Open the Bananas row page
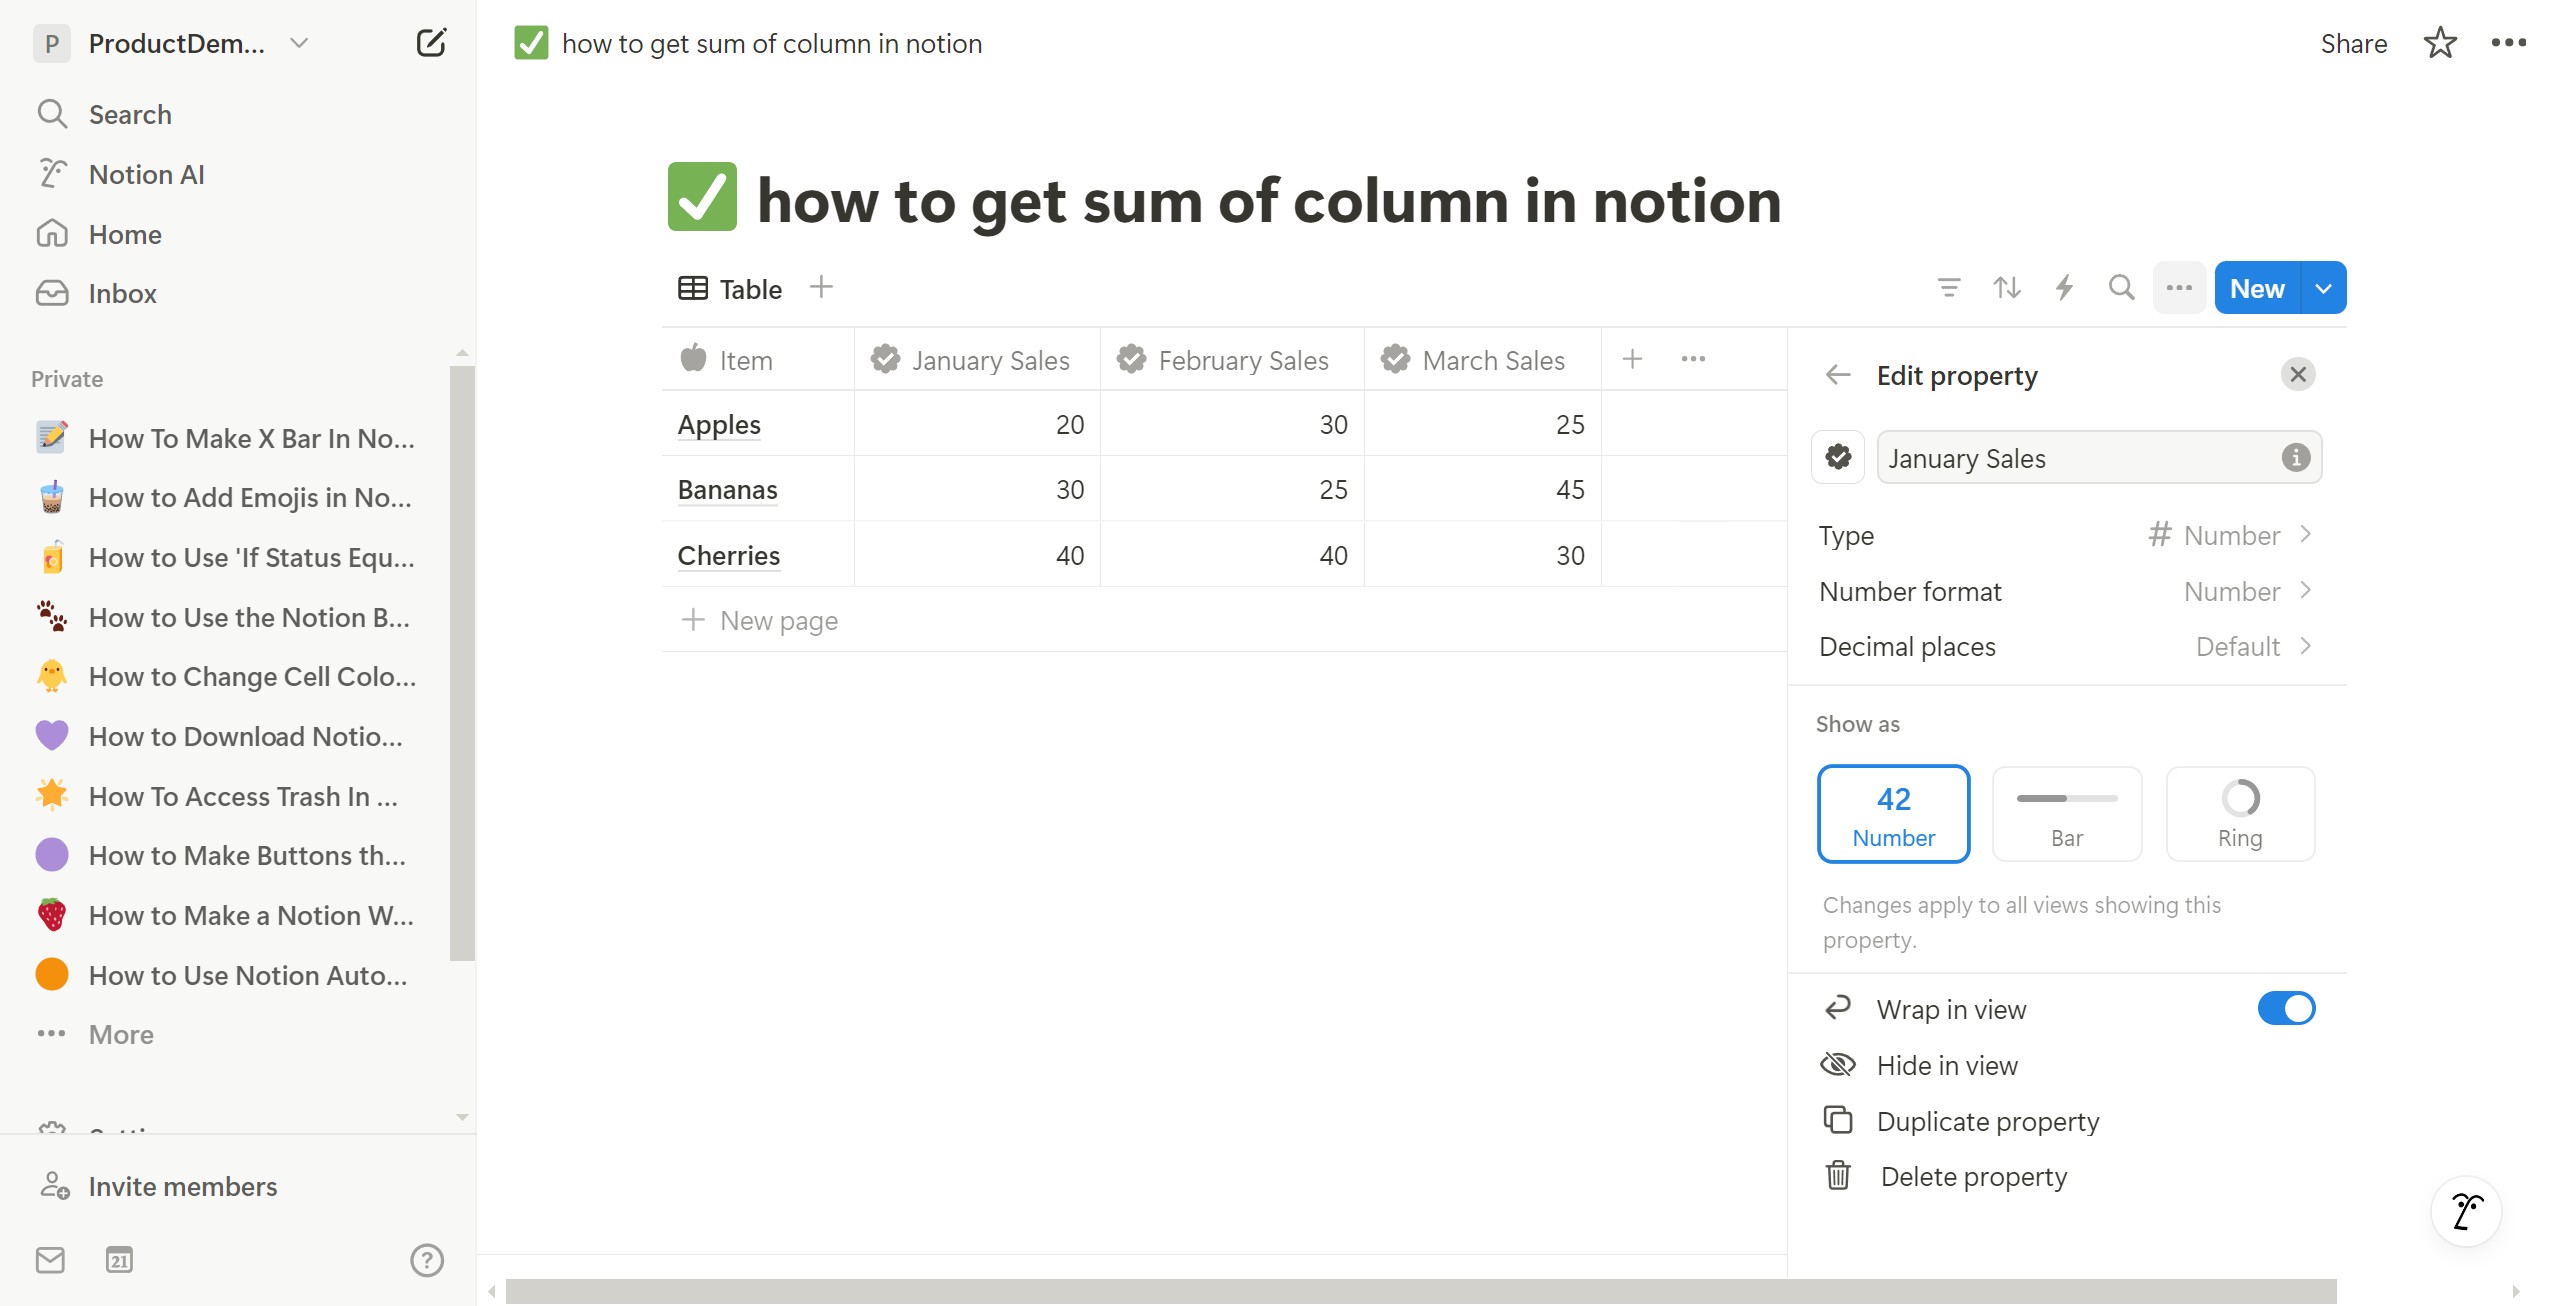This screenshot has height=1306, width=2561. (727, 490)
